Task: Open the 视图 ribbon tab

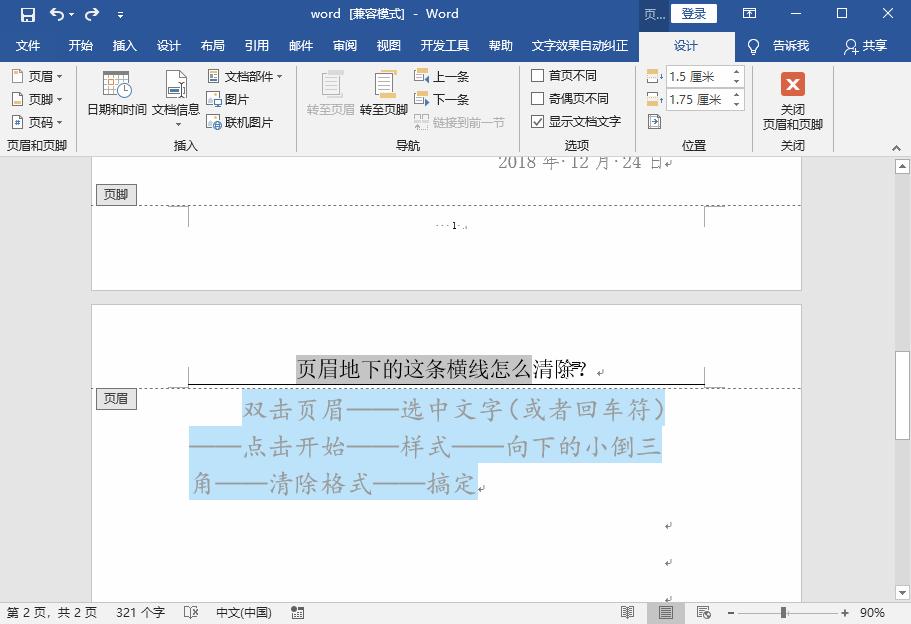Action: (x=388, y=45)
